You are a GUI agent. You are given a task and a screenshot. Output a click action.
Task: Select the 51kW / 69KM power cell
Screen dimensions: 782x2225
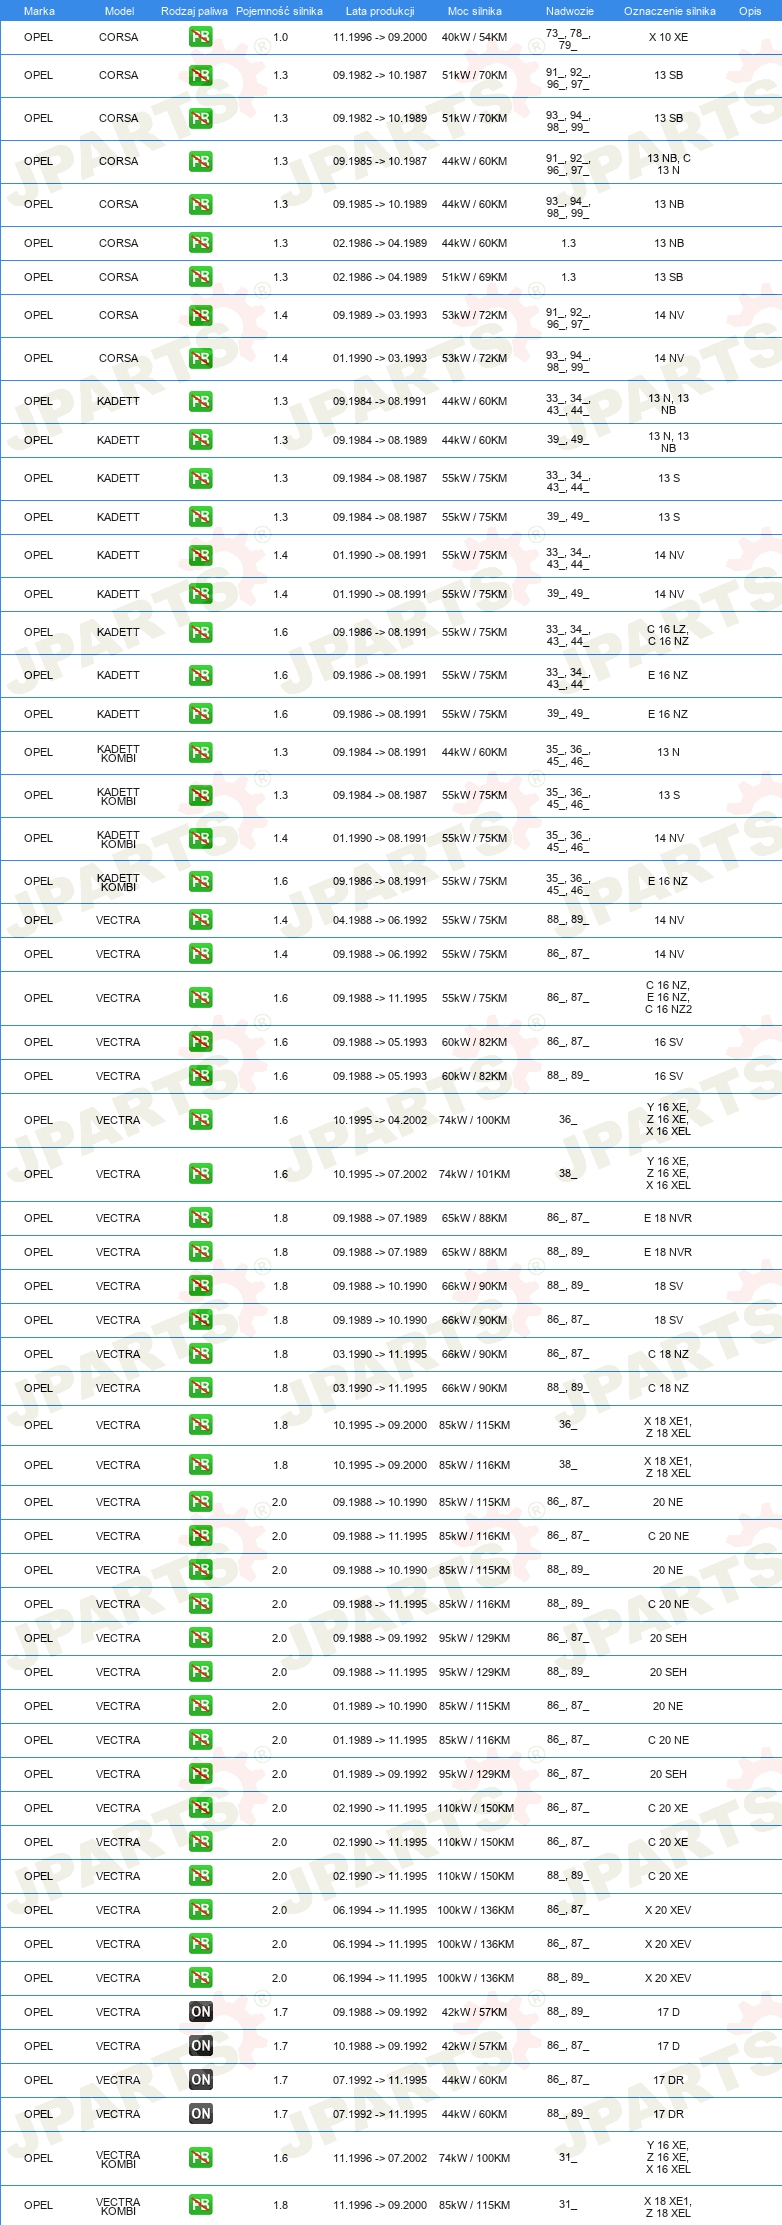[474, 277]
